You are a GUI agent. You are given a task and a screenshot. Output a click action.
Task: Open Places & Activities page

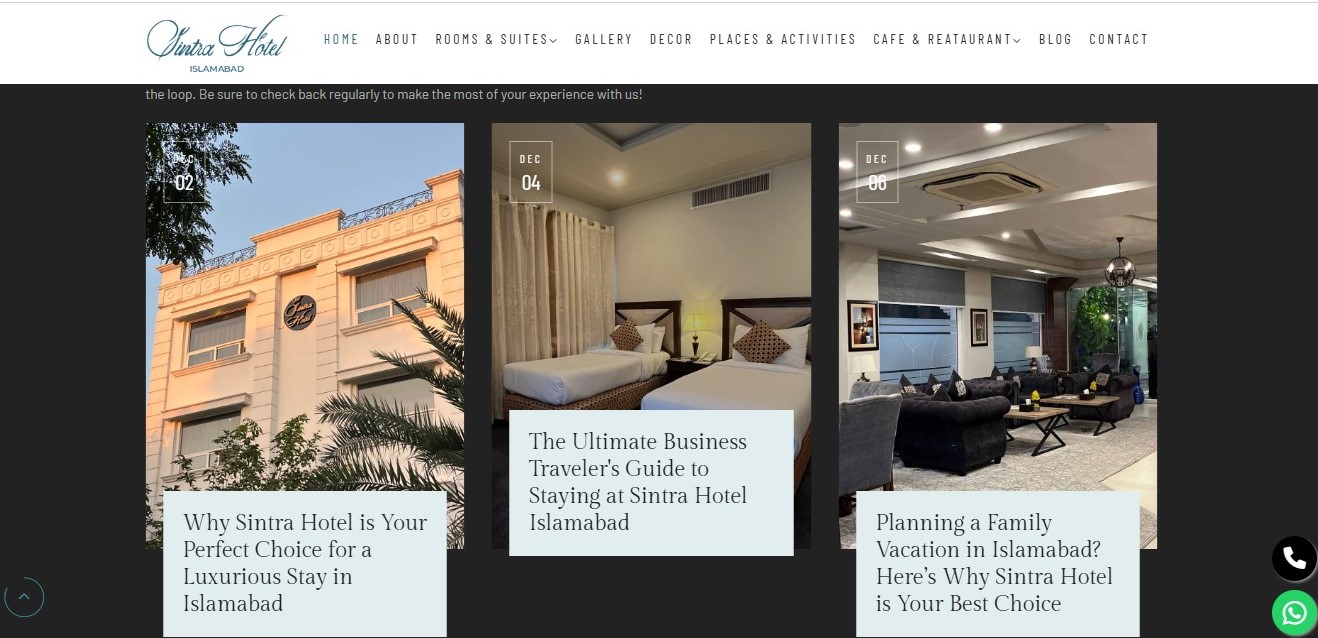[x=783, y=39]
